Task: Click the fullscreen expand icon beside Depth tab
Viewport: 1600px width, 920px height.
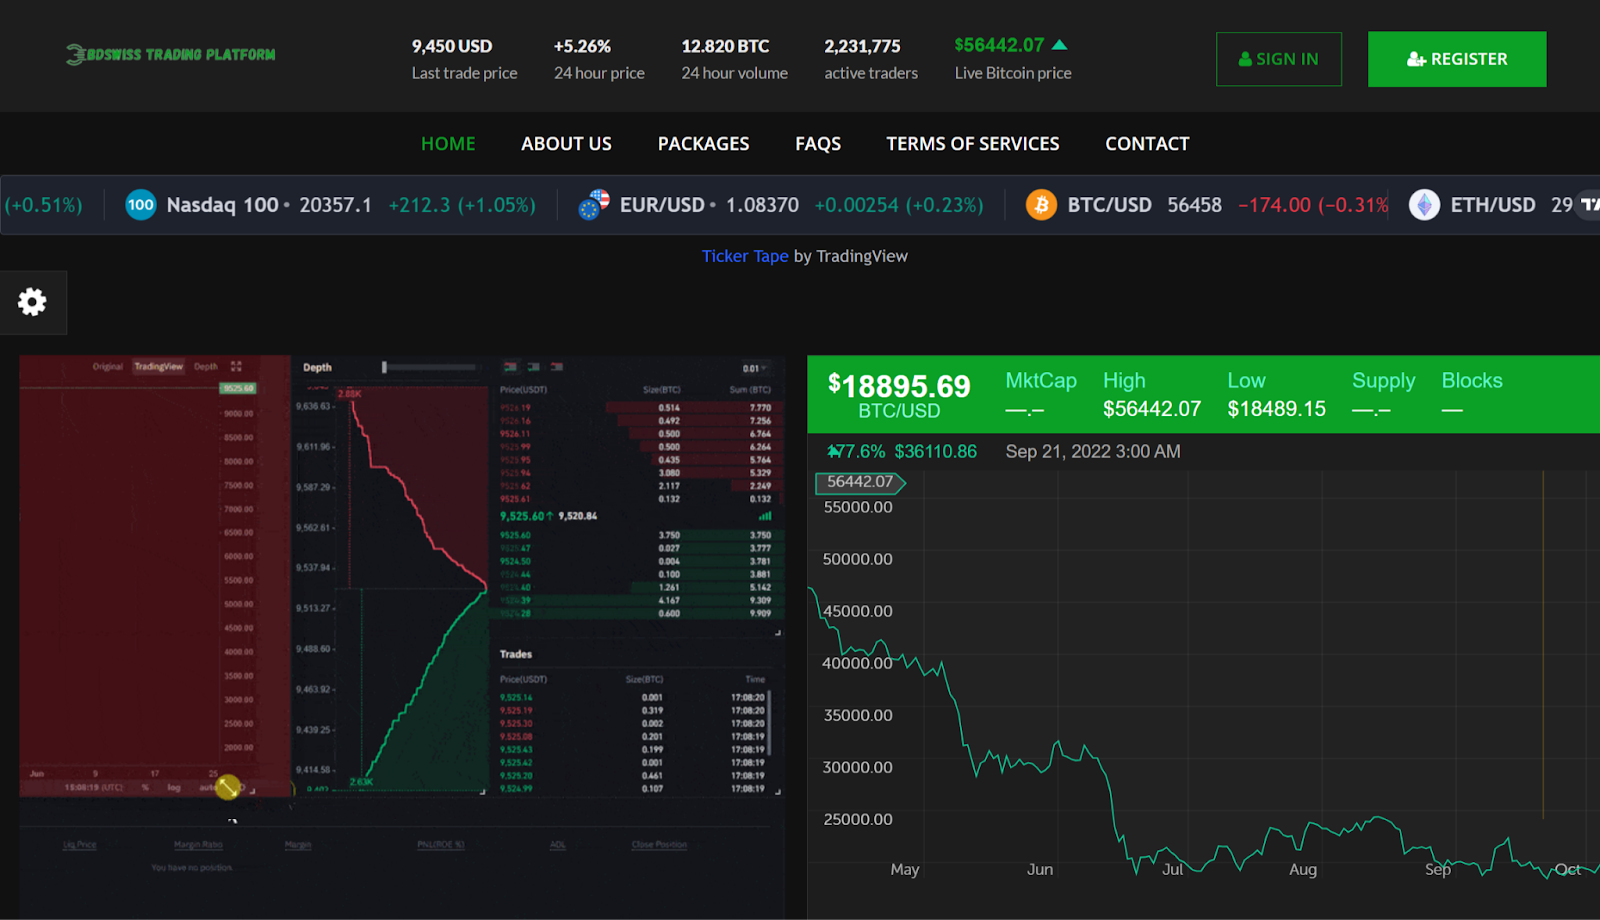Action: [x=236, y=366]
